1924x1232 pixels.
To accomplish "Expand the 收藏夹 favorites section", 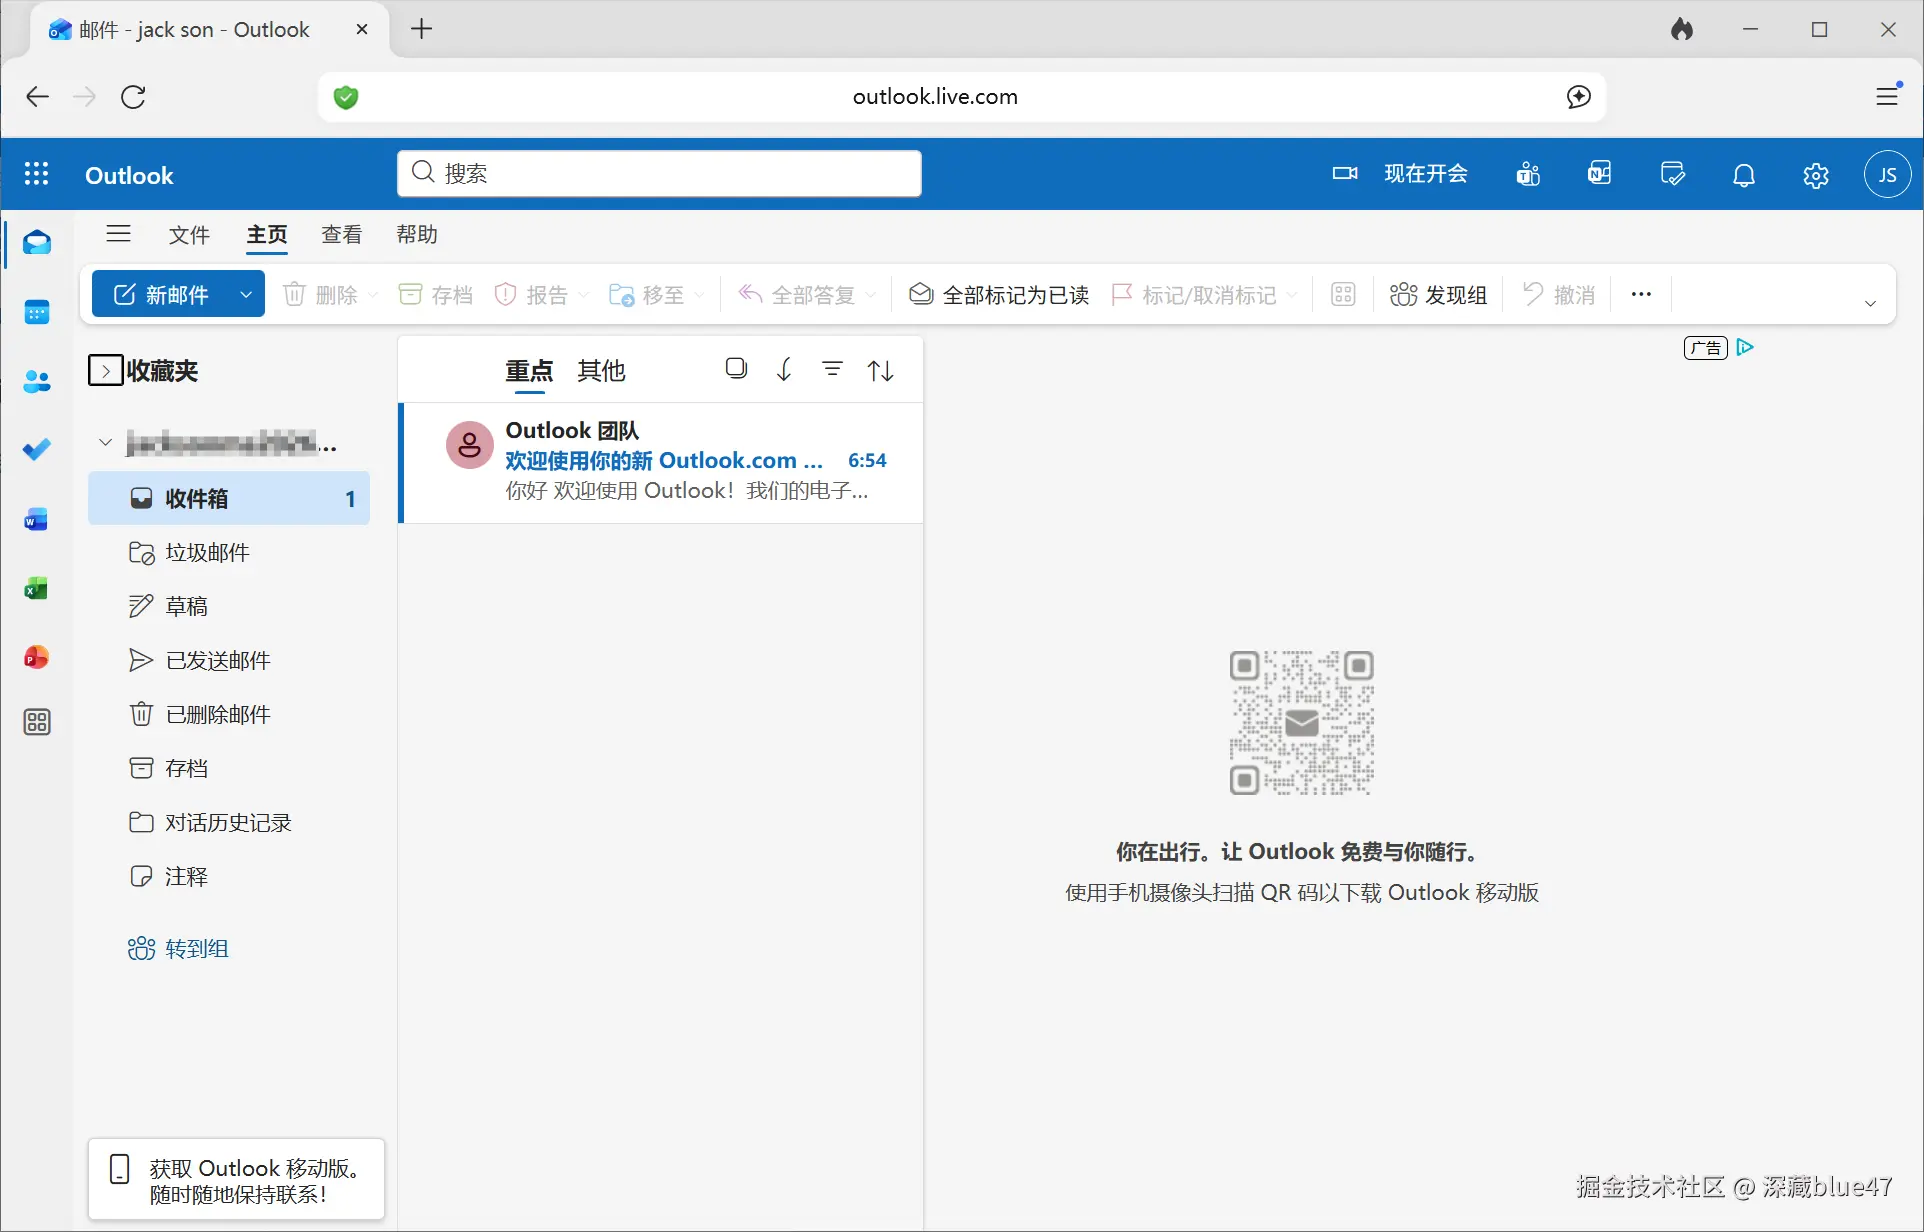I will click(105, 371).
